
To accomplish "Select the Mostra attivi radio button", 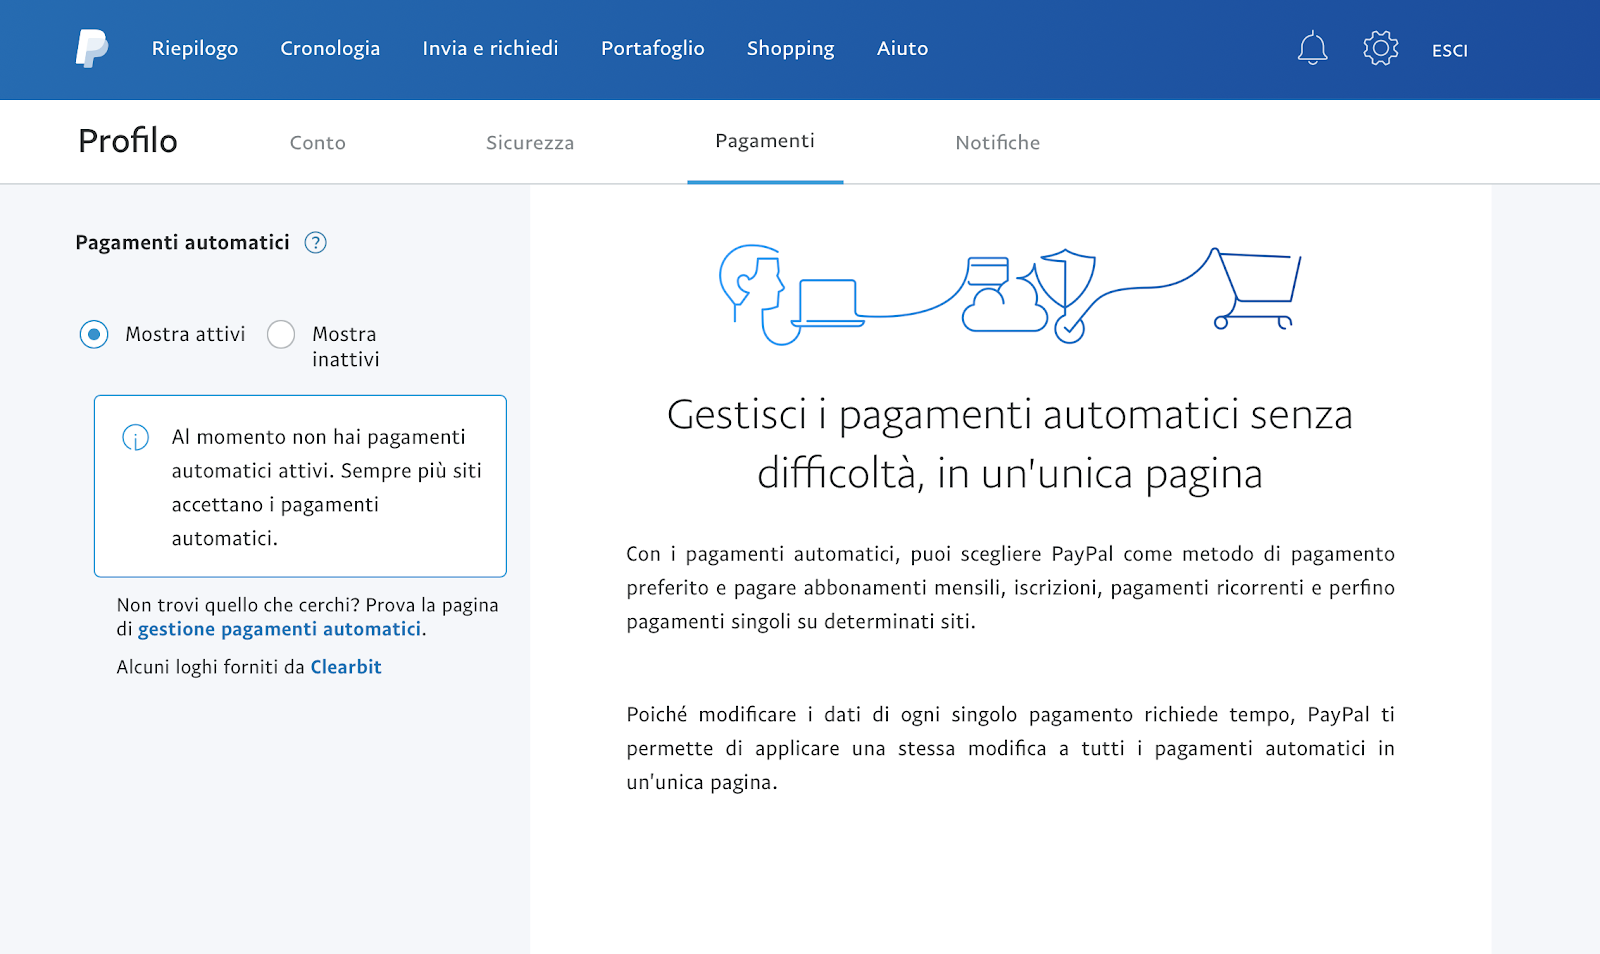I will 94,334.
